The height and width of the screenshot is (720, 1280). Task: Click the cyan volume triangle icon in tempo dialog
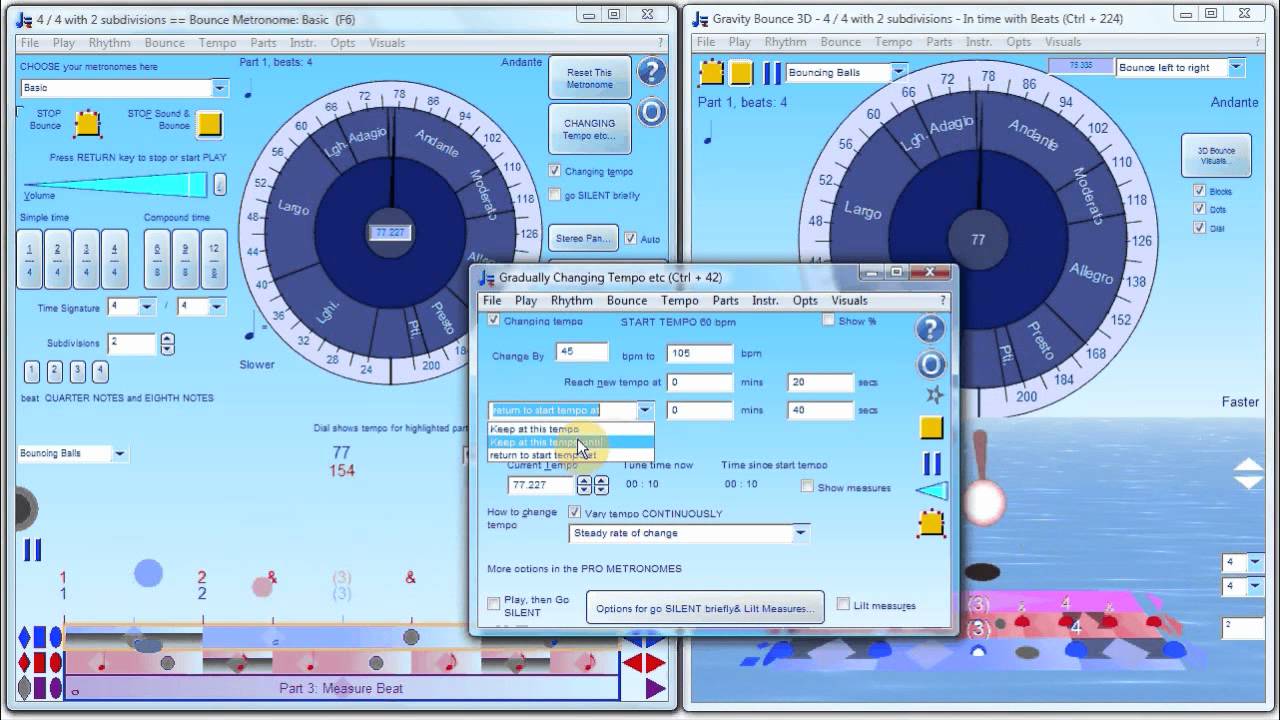(931, 491)
